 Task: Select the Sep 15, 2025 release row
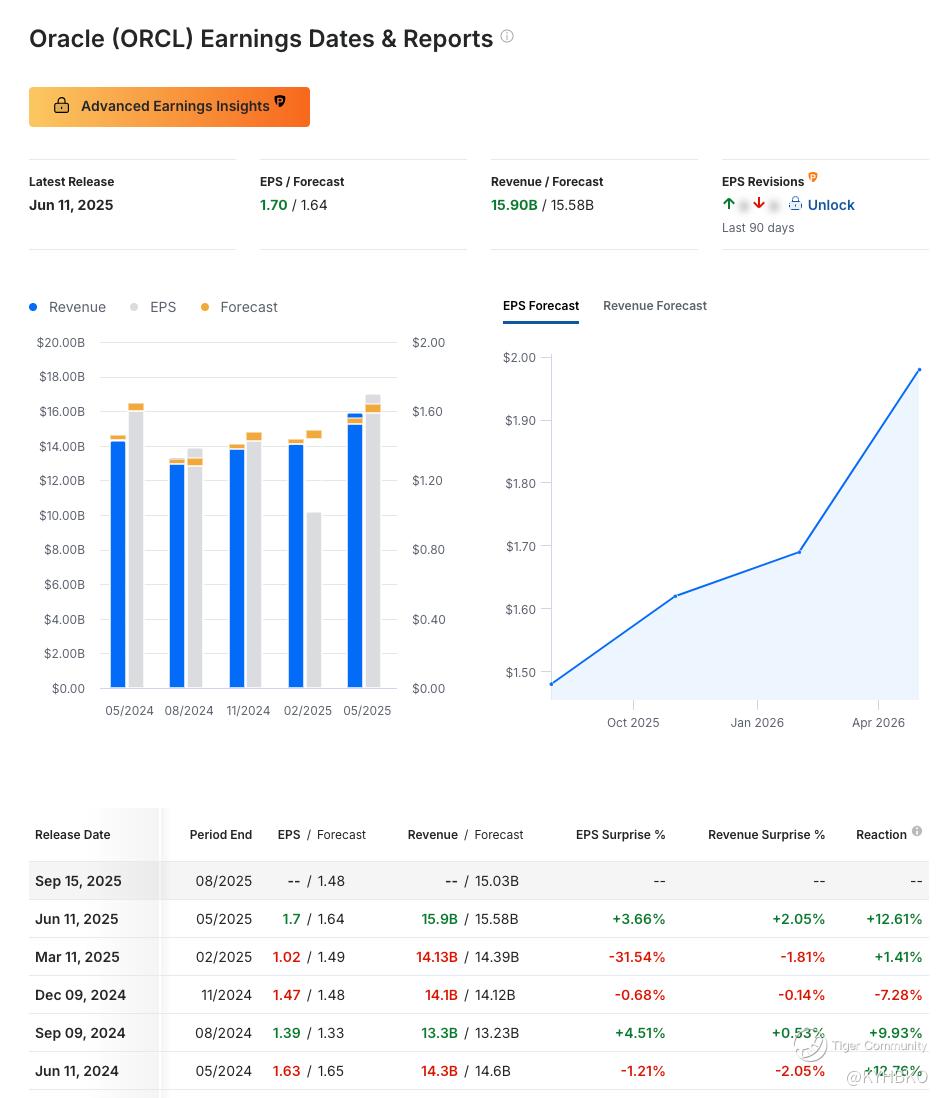point(78,881)
